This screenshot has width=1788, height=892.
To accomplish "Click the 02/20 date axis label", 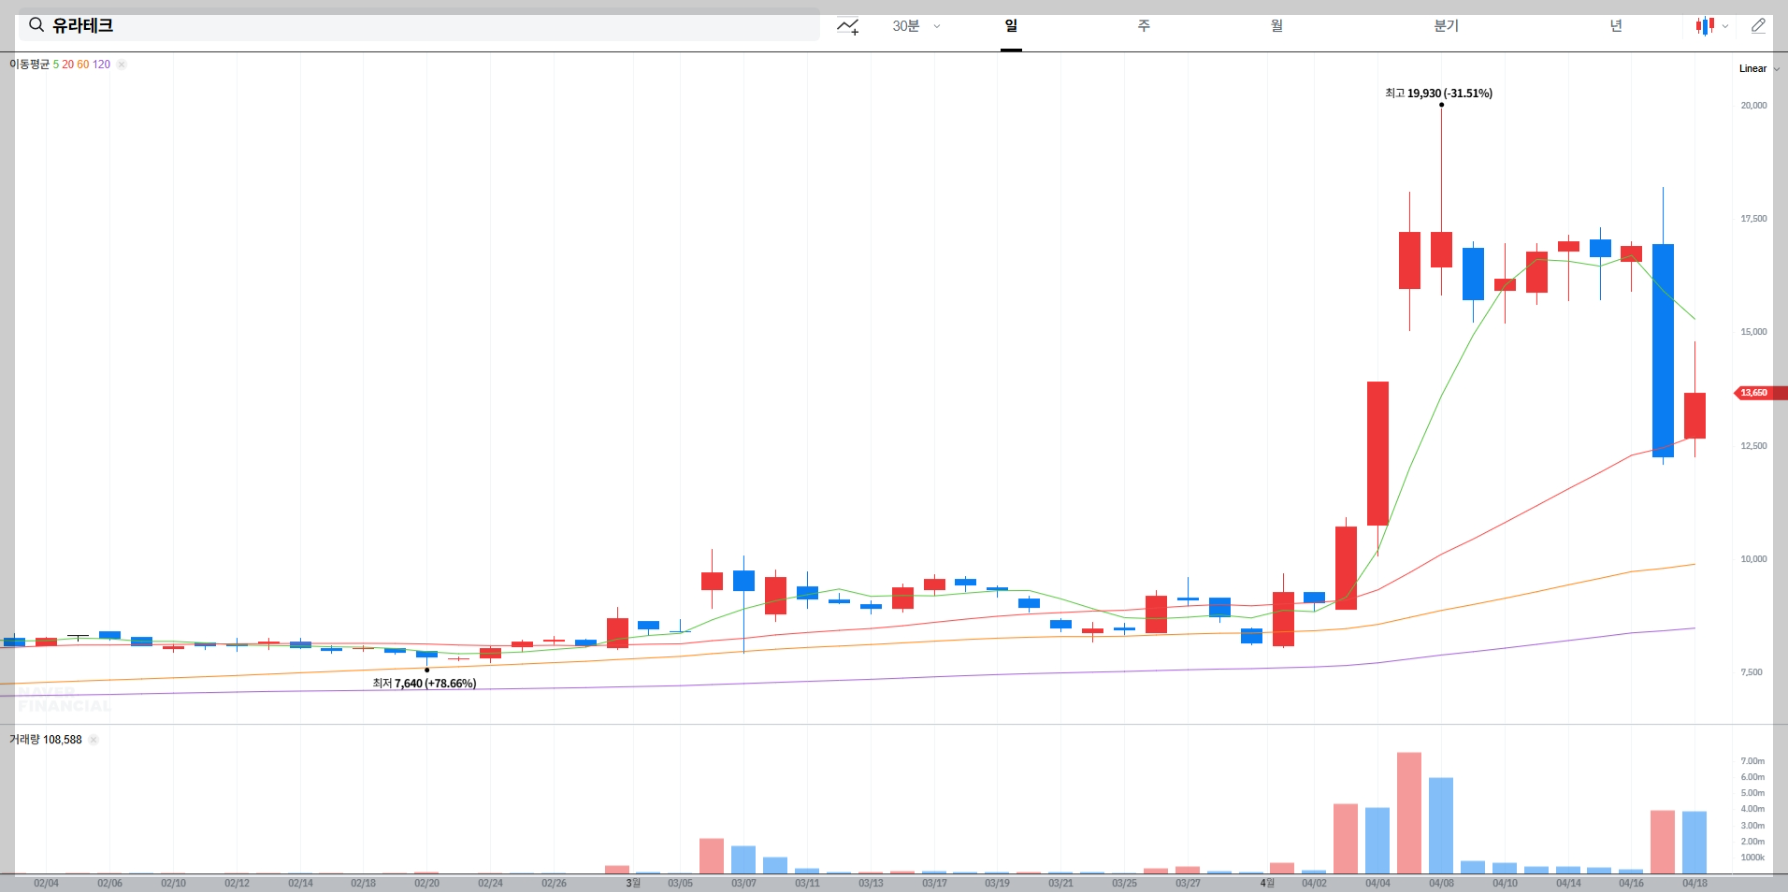I will click(427, 883).
